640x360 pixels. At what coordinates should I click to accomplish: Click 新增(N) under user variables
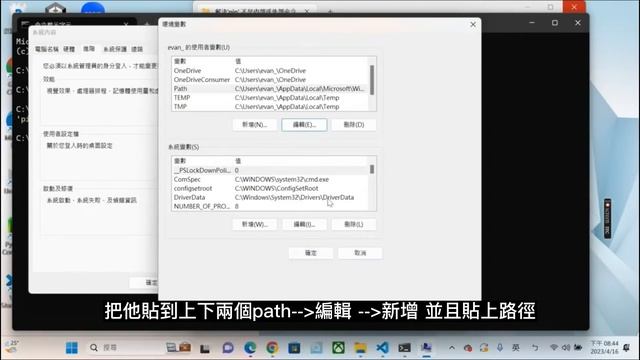pos(255,124)
